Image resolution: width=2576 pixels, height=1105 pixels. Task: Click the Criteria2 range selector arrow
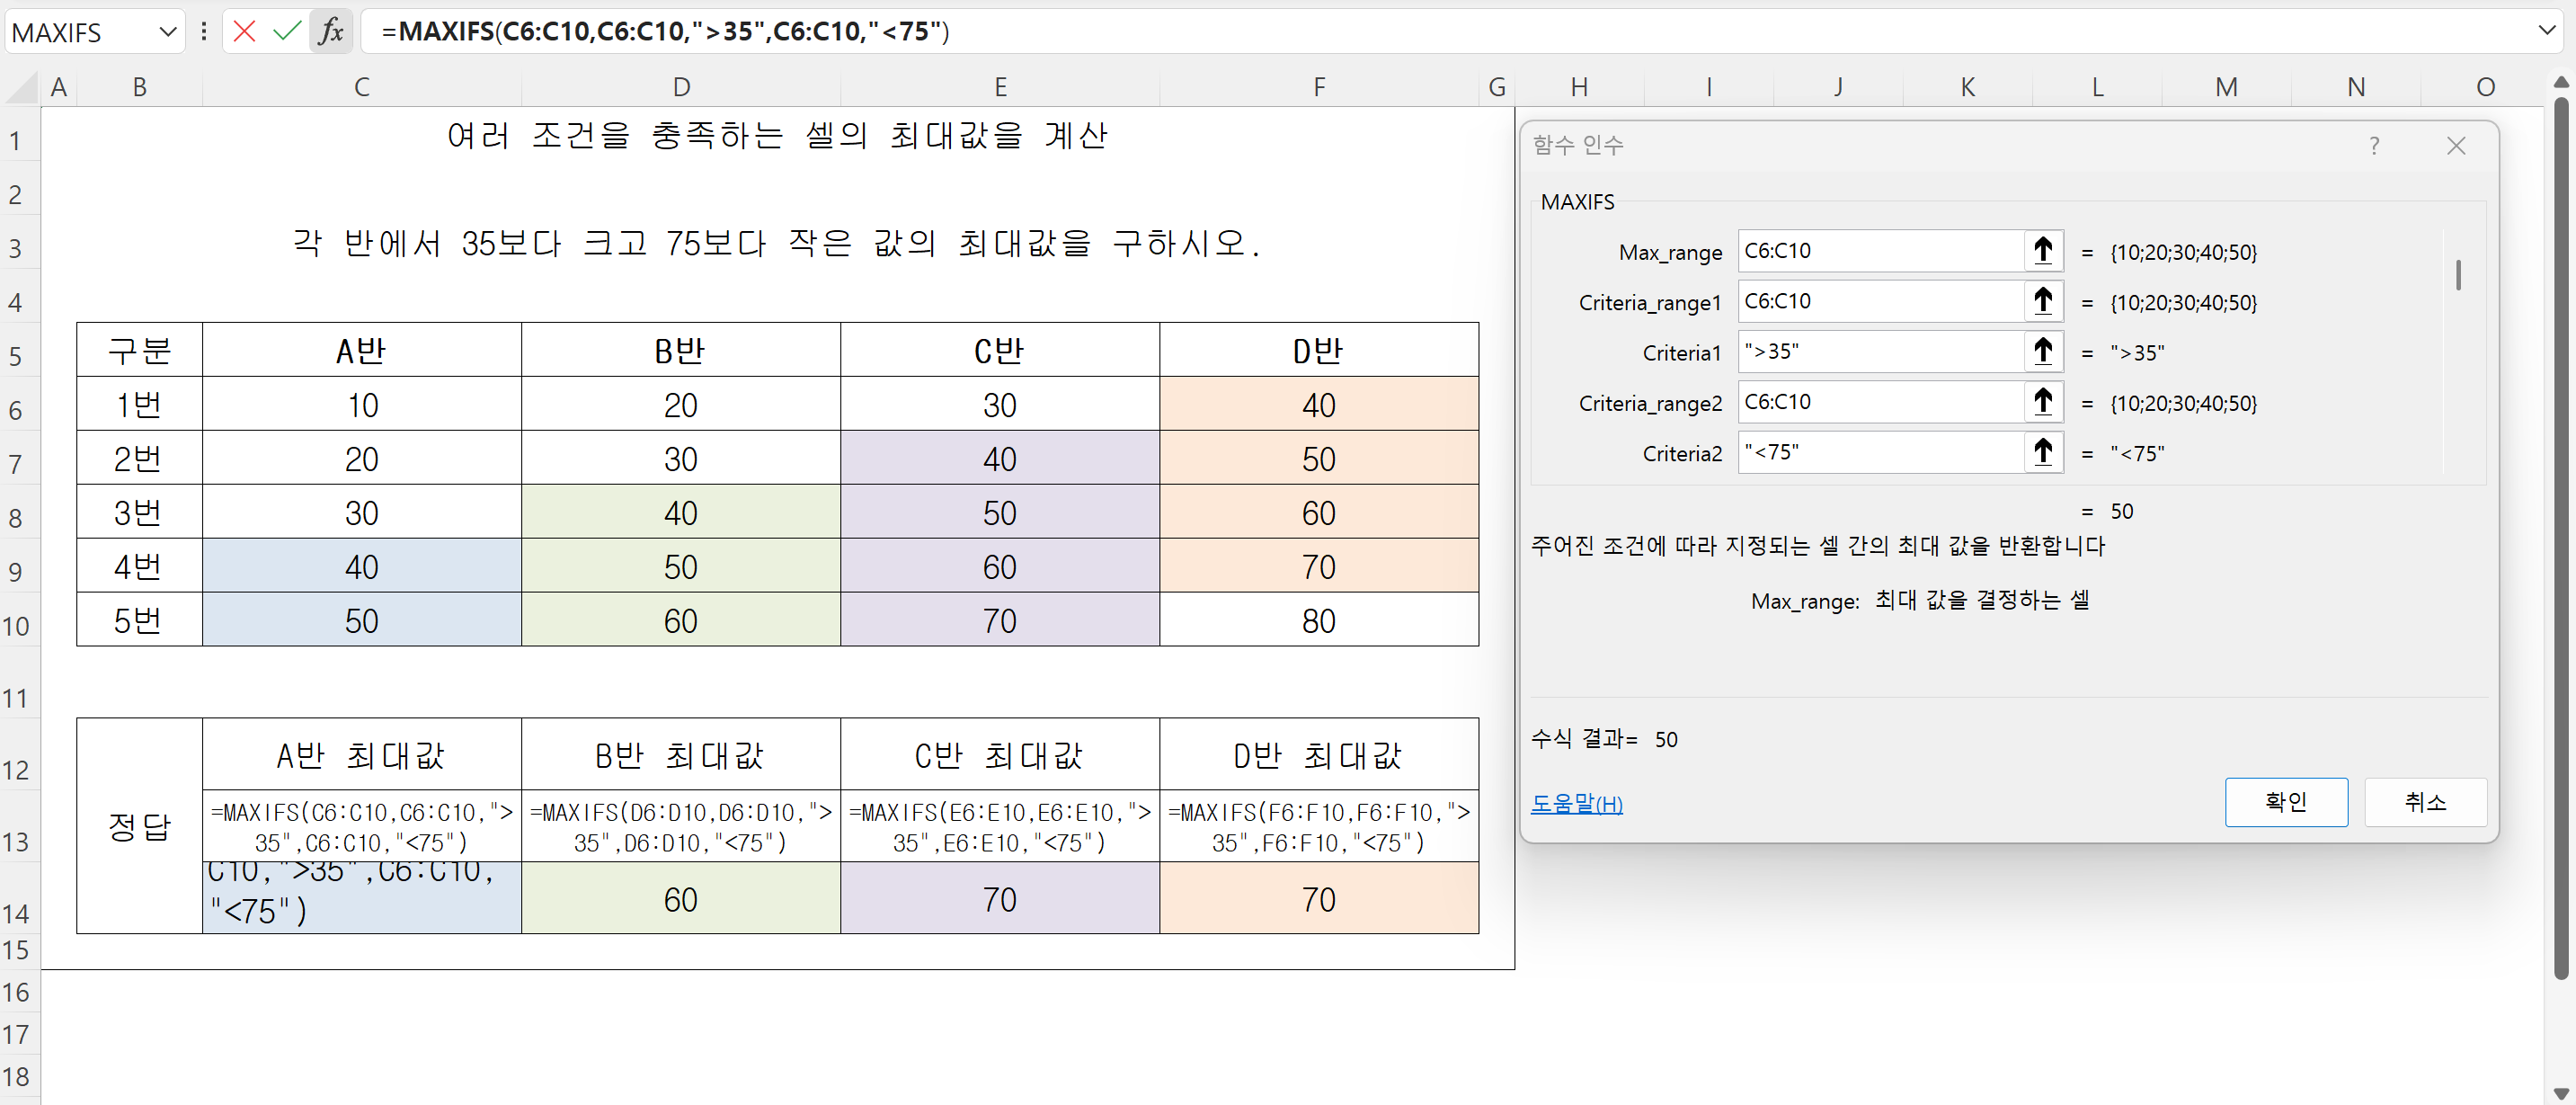(2042, 453)
